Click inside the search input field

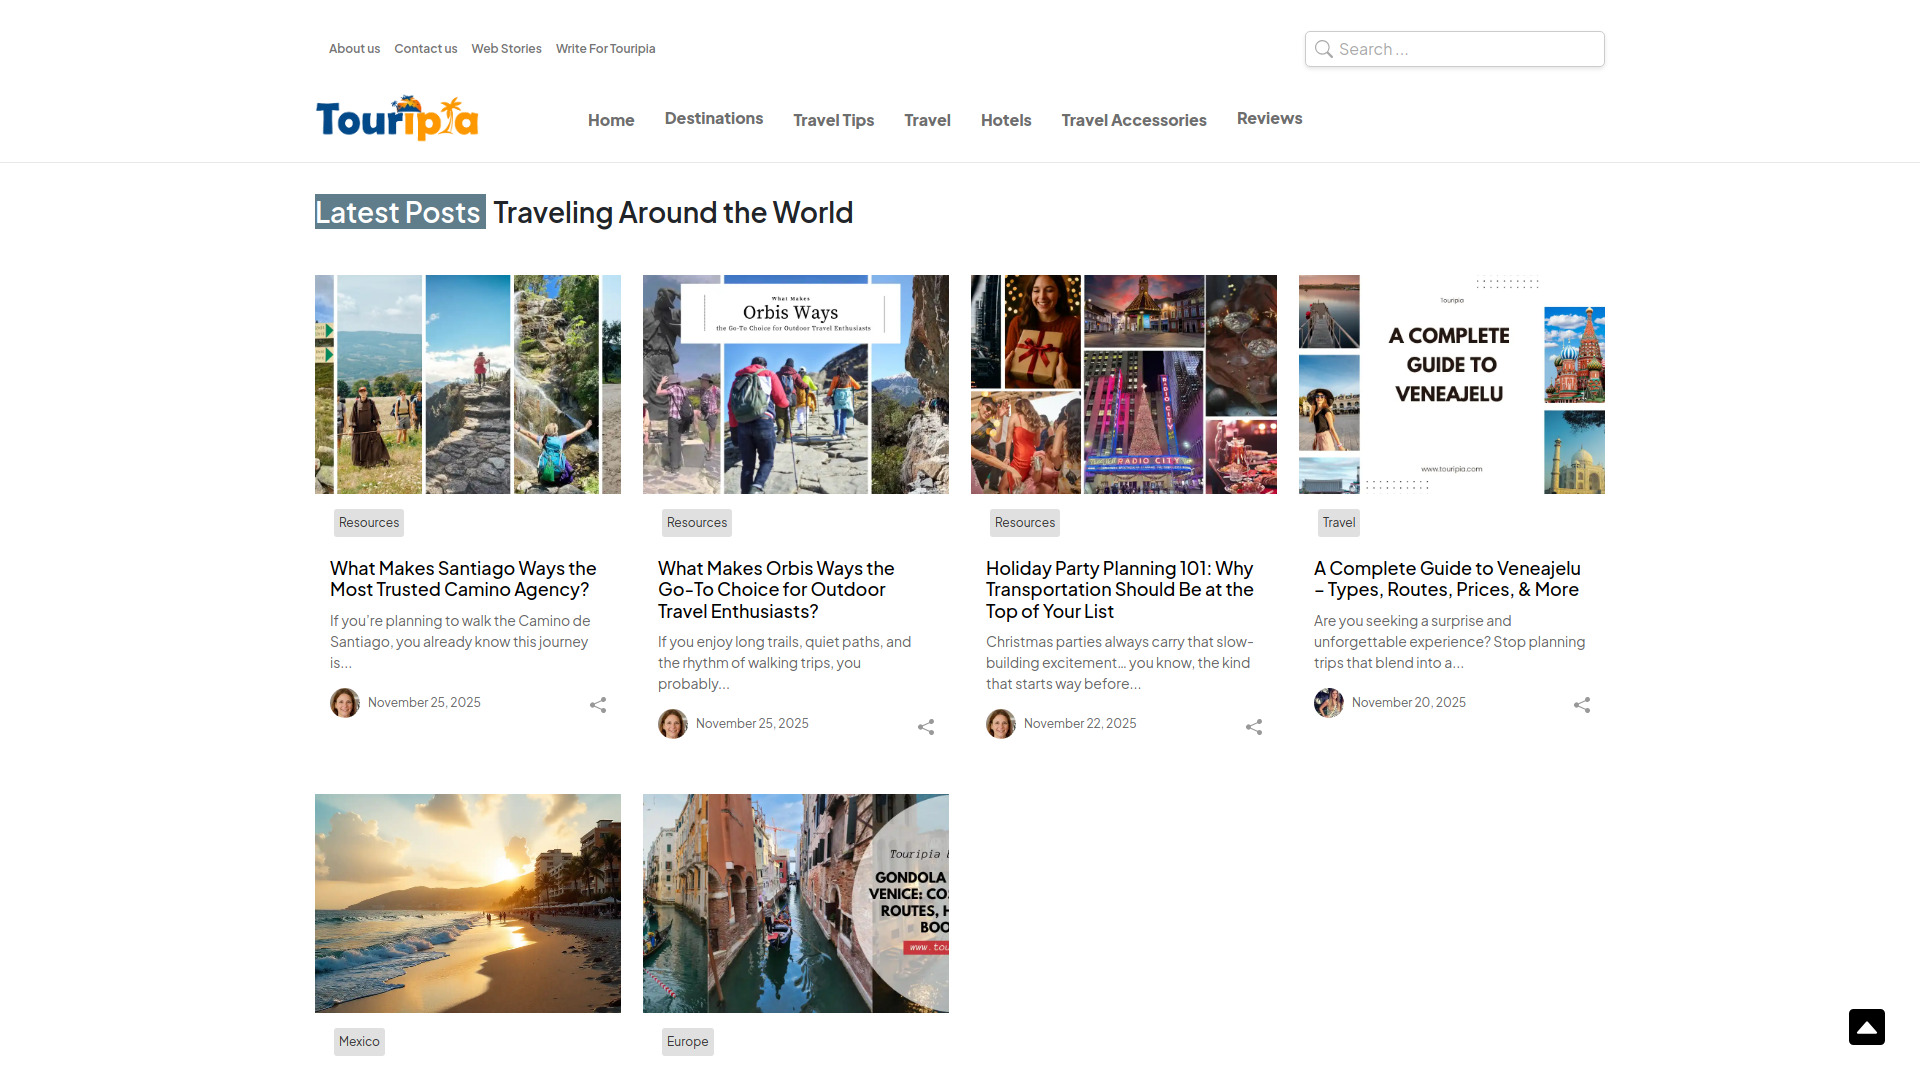1460,48
